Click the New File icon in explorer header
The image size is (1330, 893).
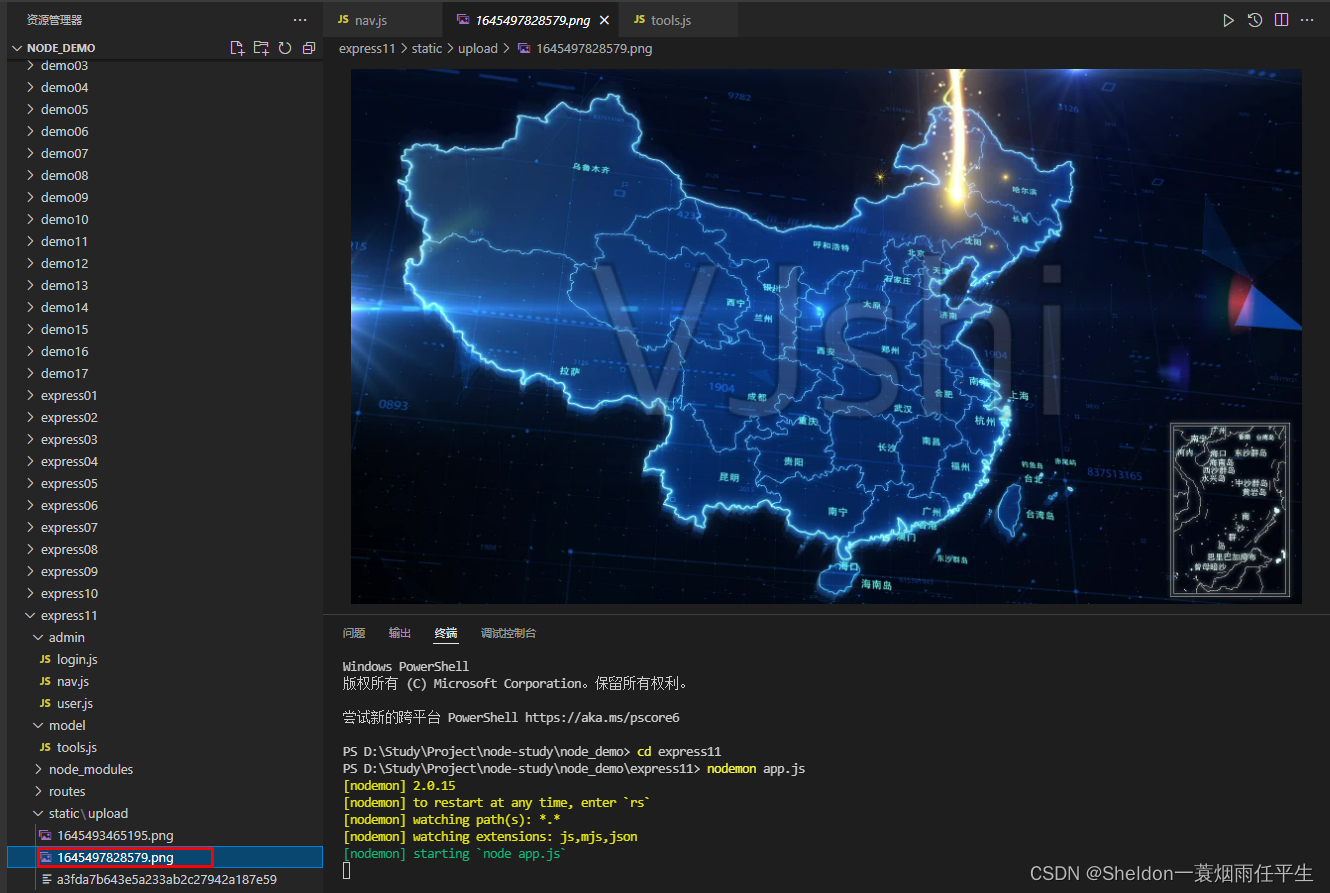237,48
